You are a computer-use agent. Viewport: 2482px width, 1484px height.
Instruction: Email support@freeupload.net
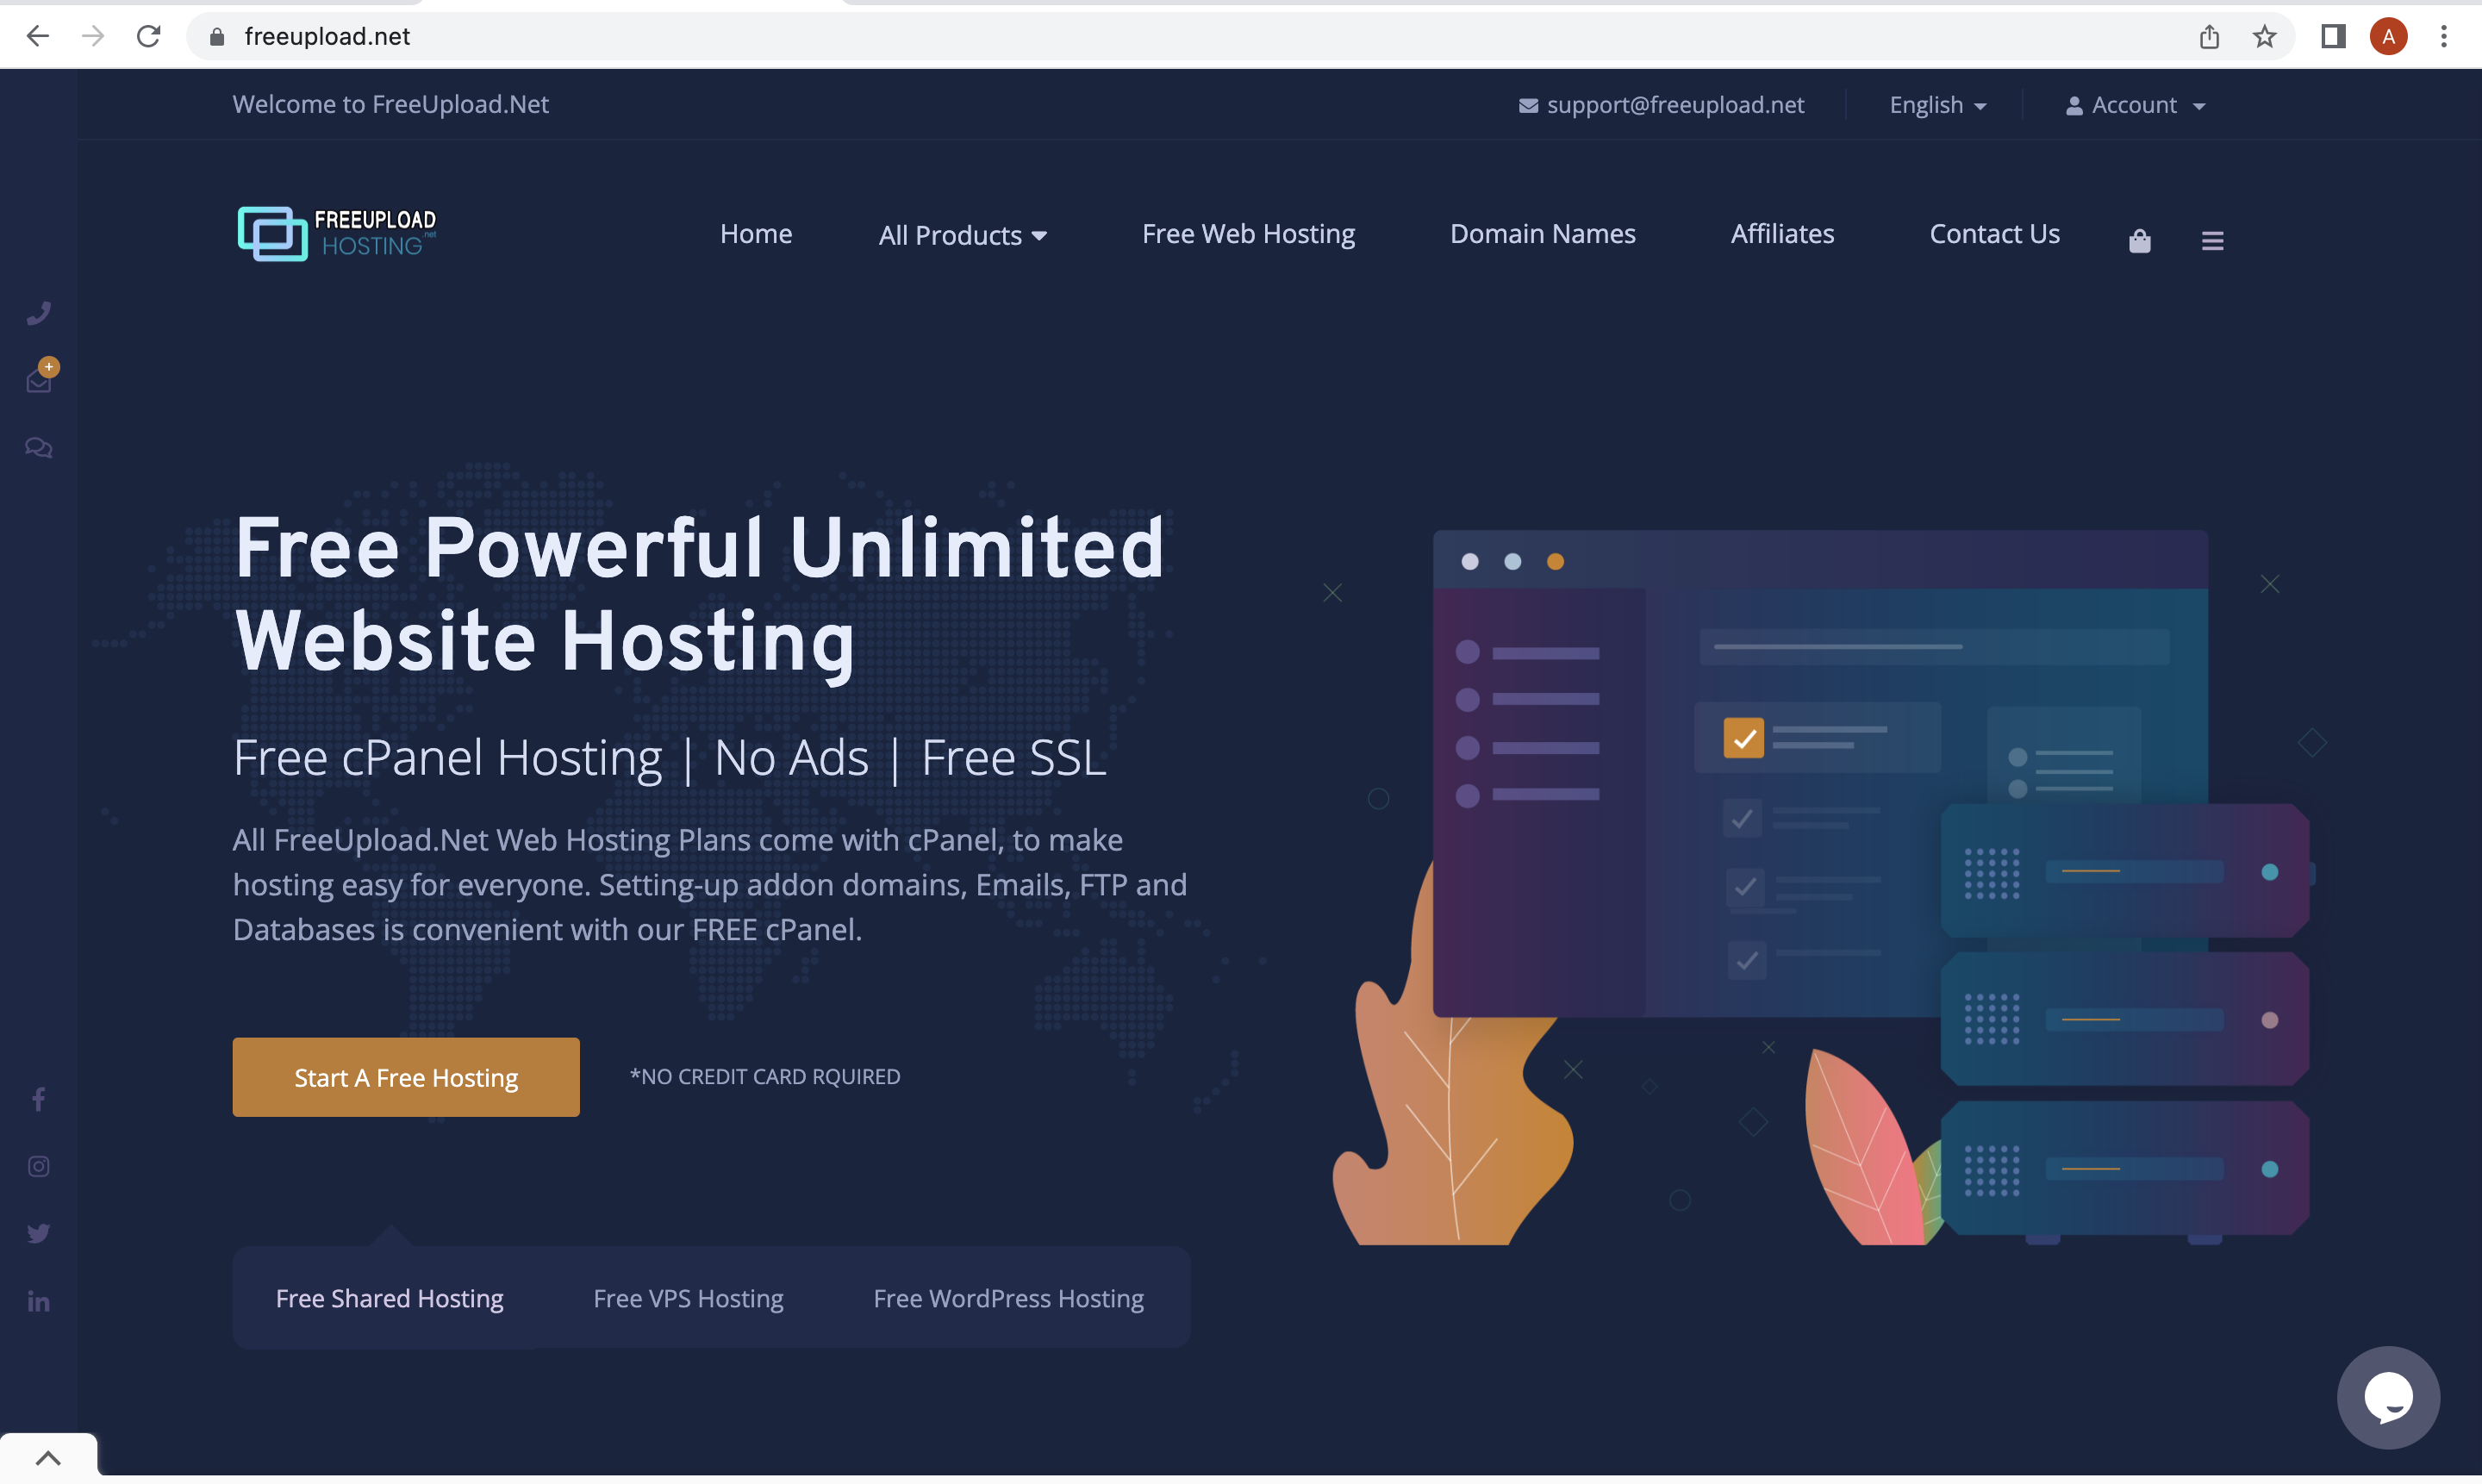coord(1661,105)
